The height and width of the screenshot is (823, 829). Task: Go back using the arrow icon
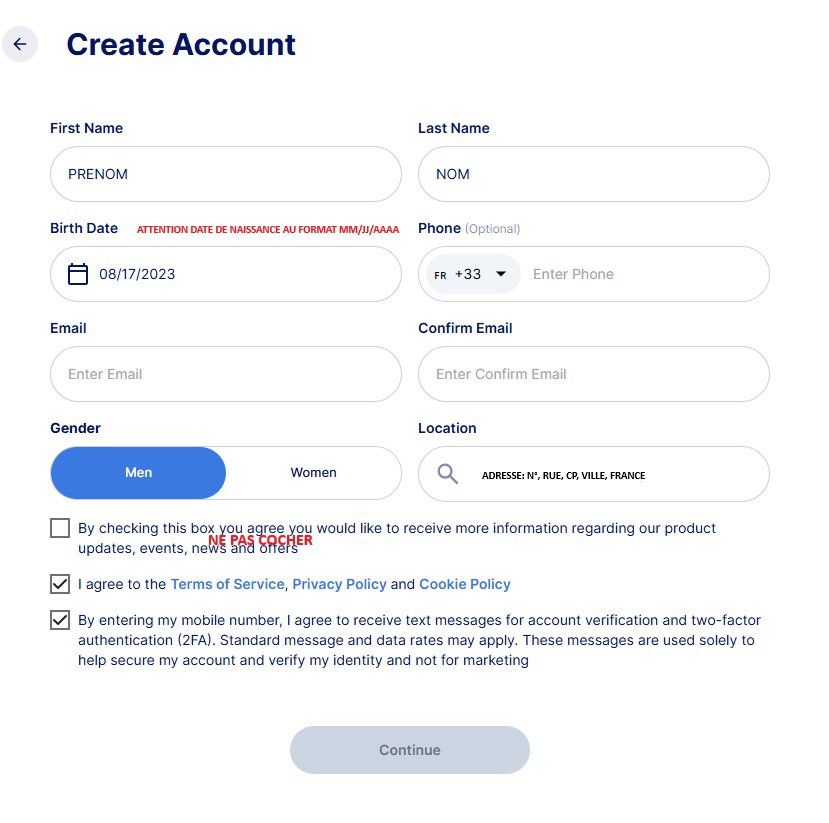click(x=20, y=44)
